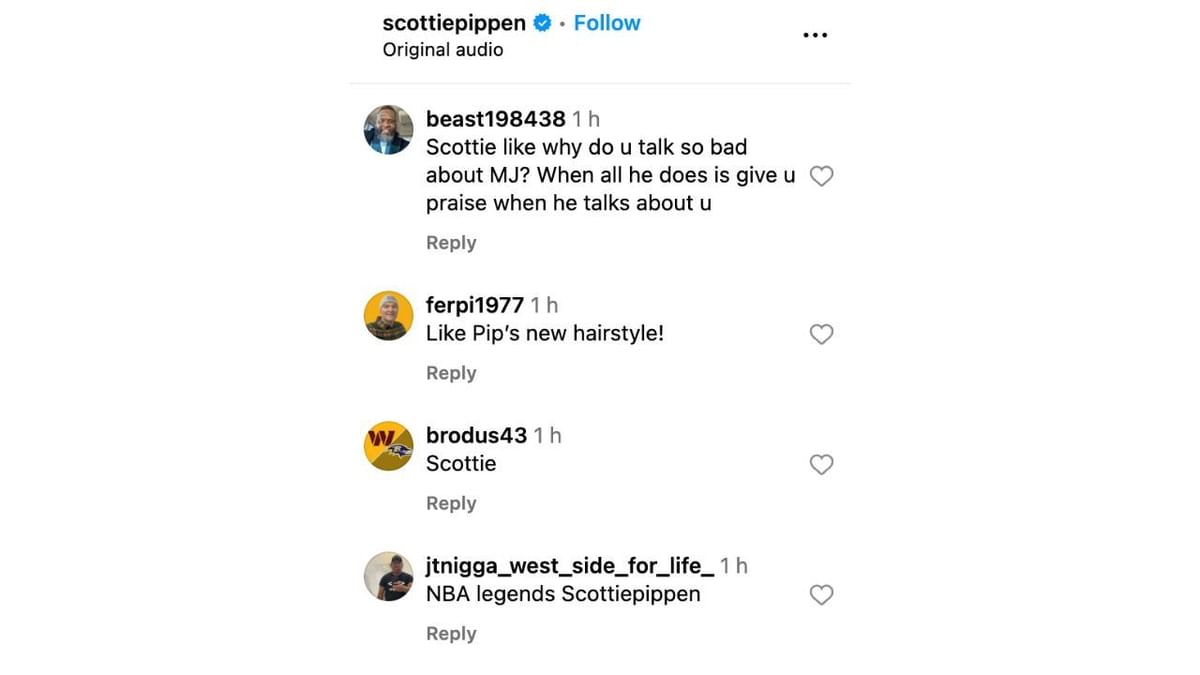Reply to ferpi1977's comment
1200x675 pixels.
[451, 373]
